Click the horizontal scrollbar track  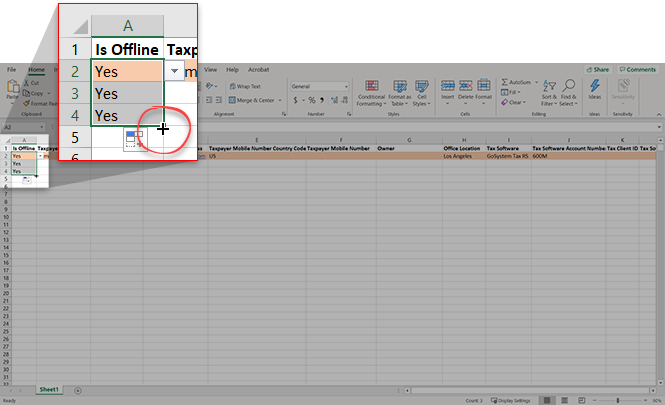[x=530, y=391]
